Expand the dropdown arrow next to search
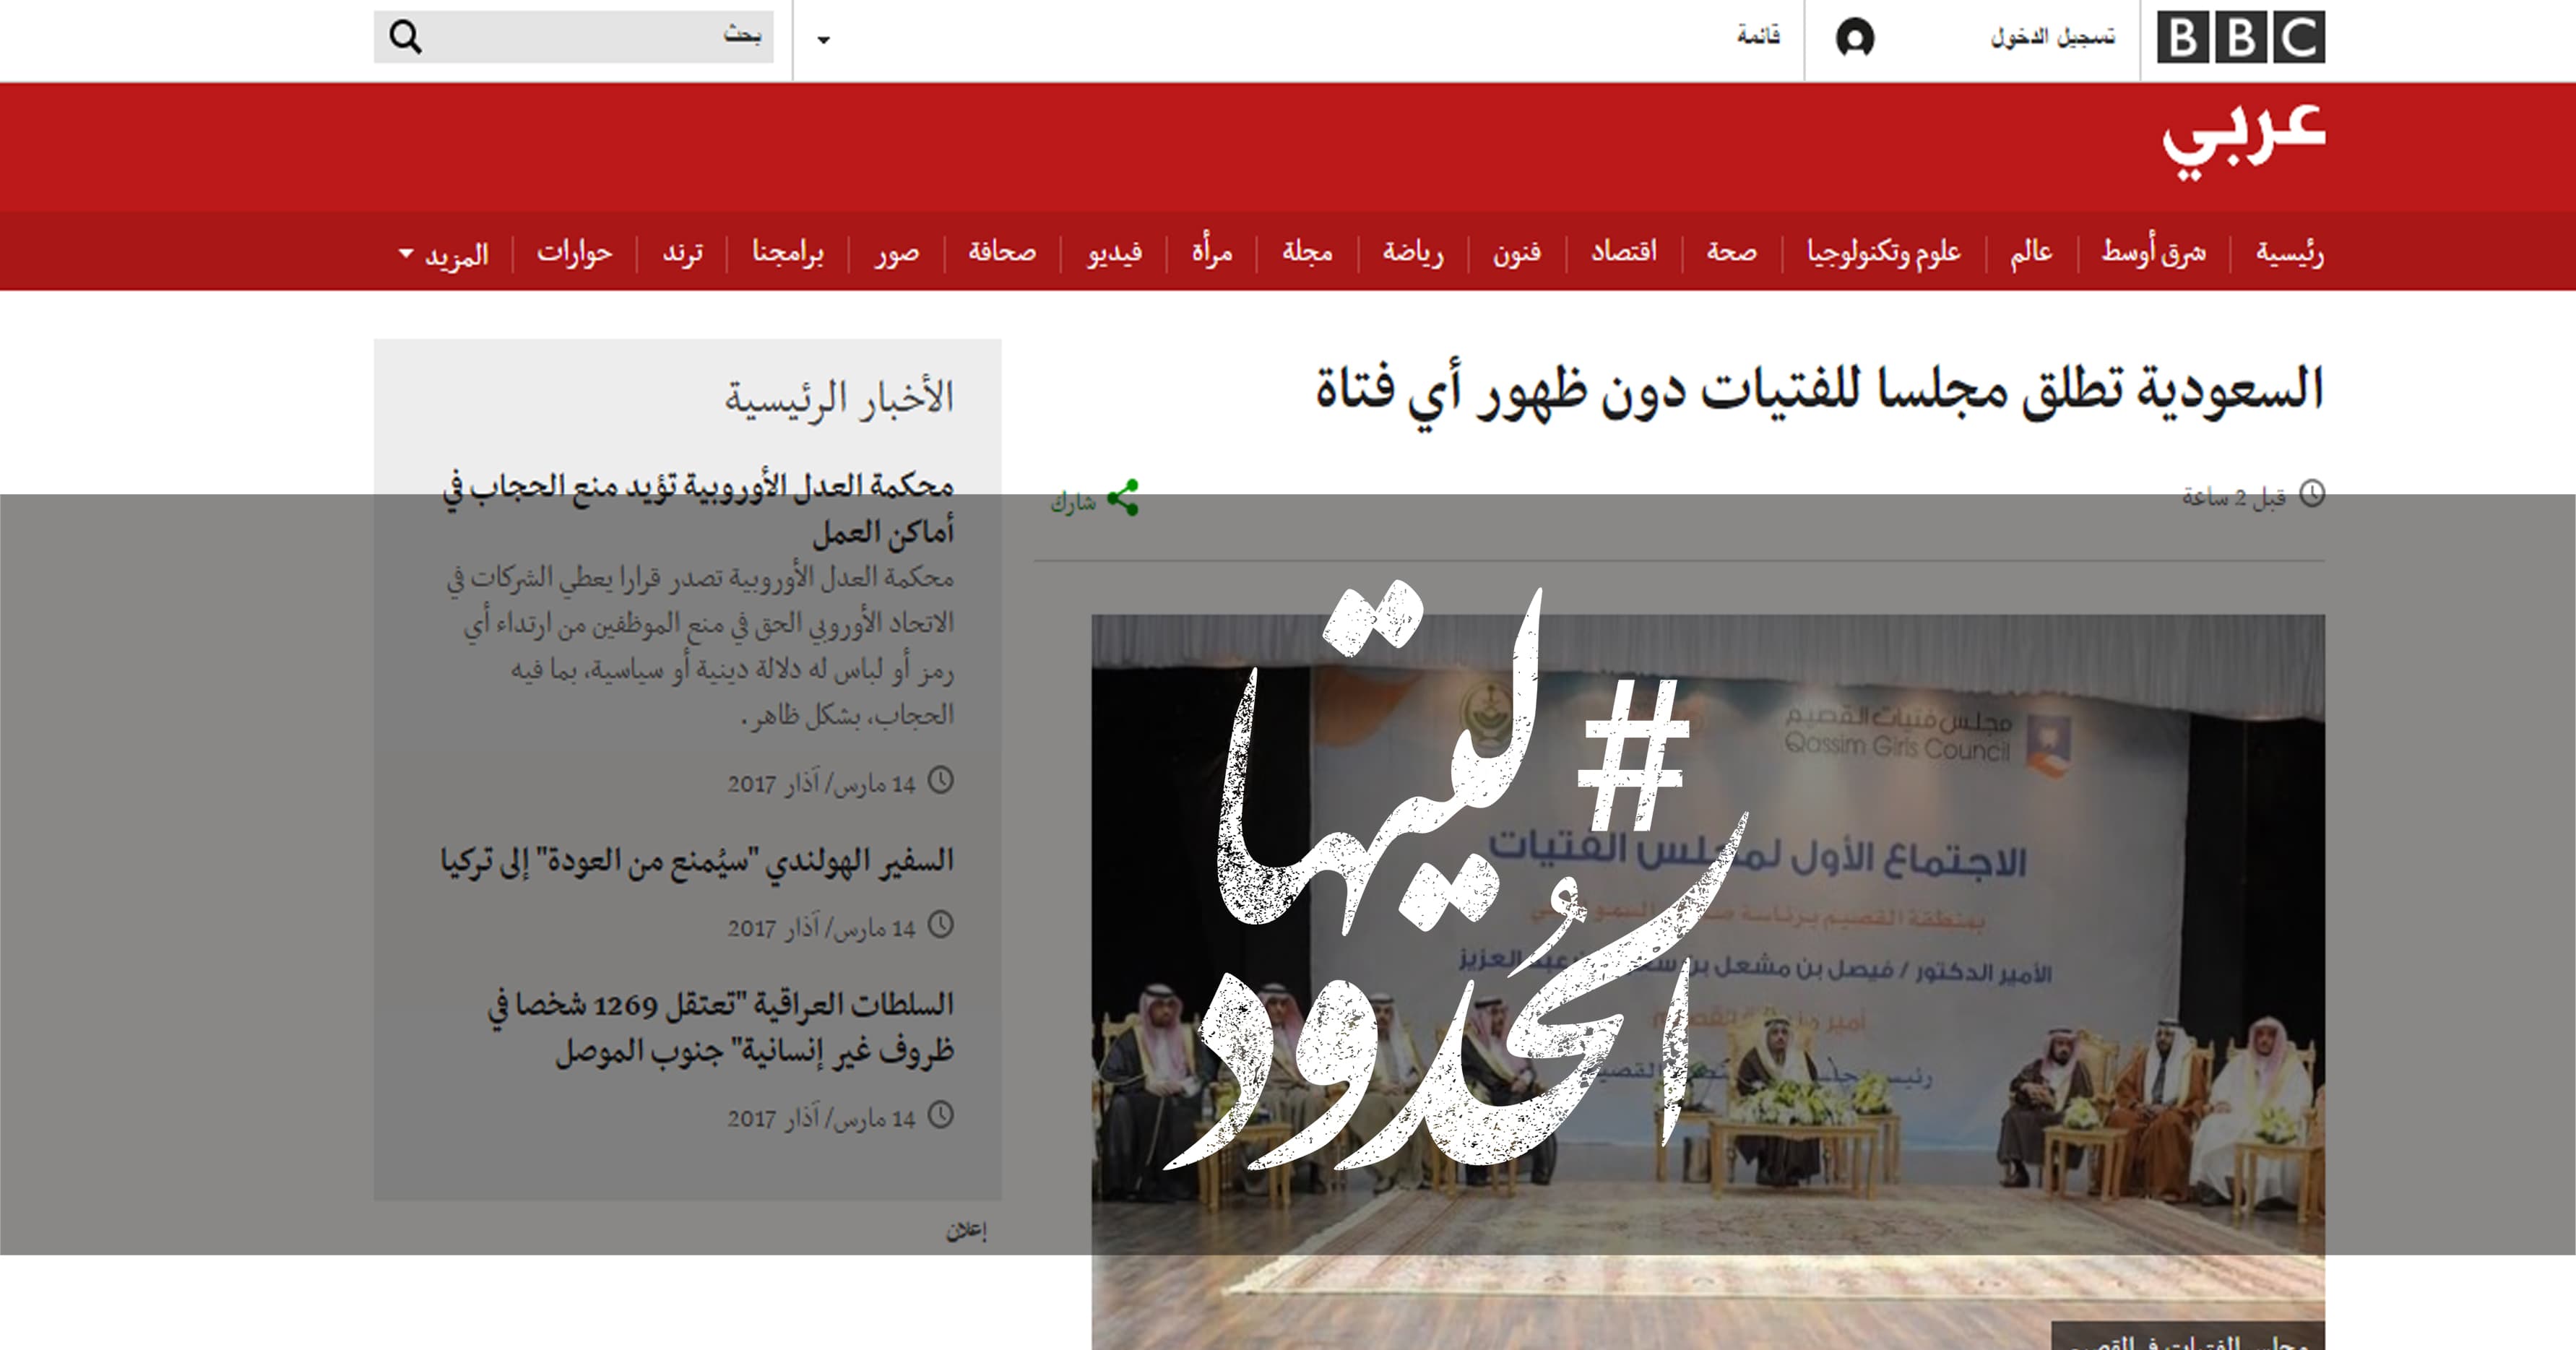 (x=823, y=40)
